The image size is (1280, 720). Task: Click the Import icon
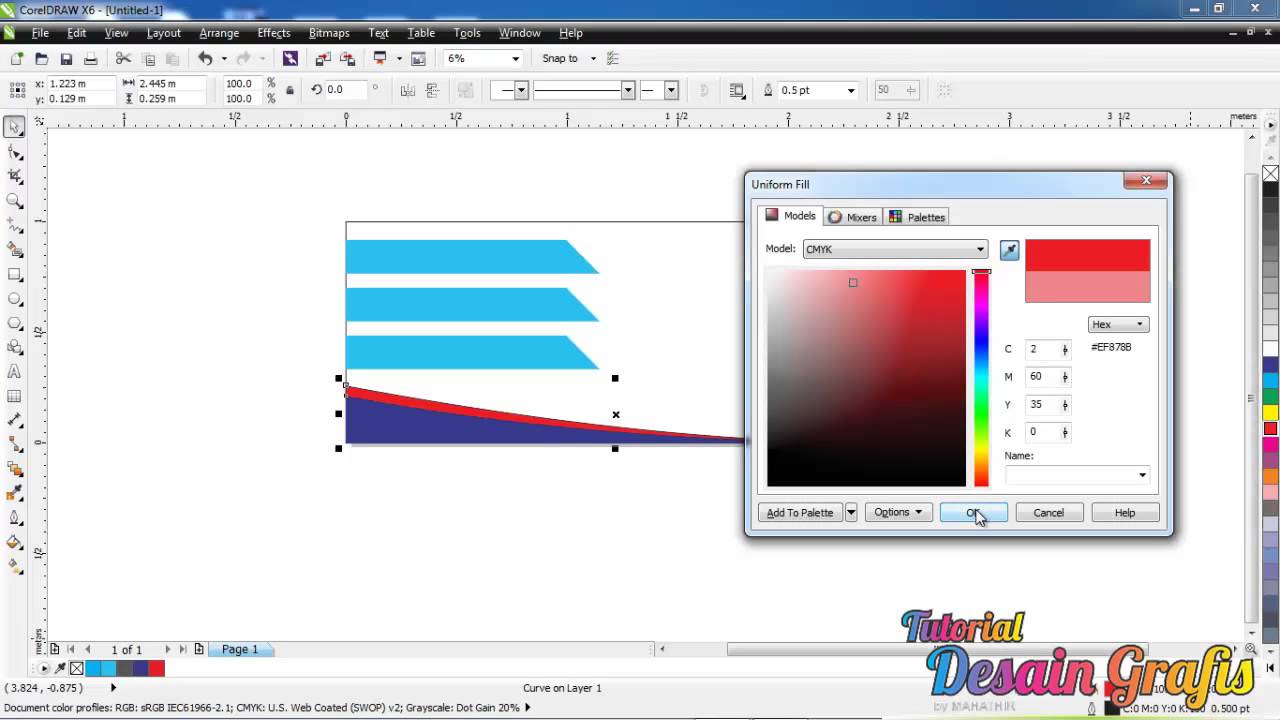(322, 59)
